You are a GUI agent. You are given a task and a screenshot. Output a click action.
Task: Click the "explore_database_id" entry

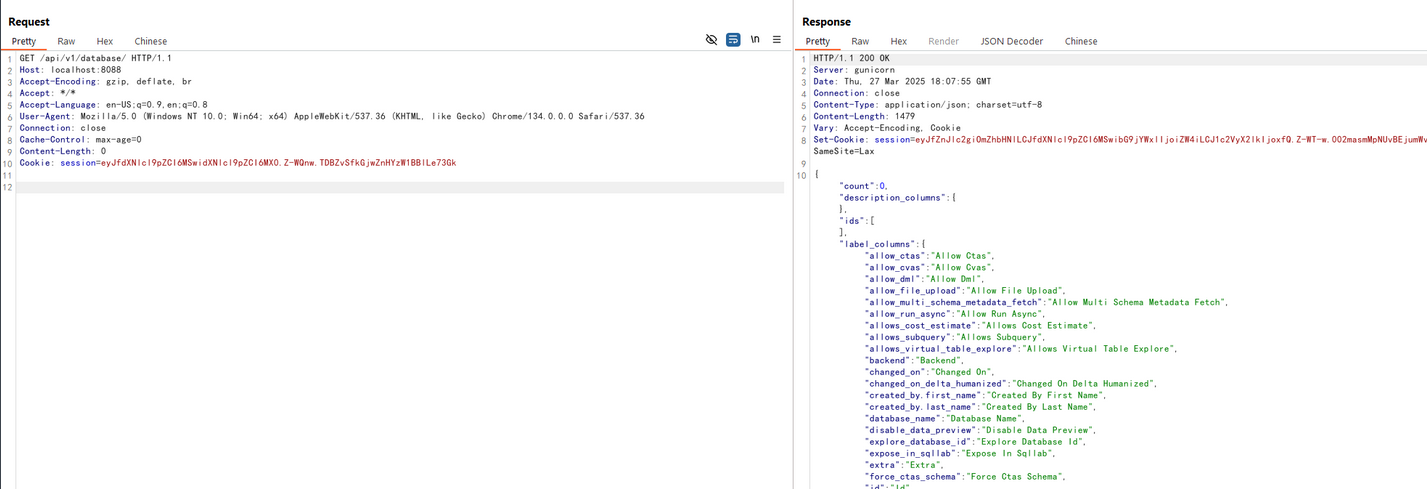976,442
